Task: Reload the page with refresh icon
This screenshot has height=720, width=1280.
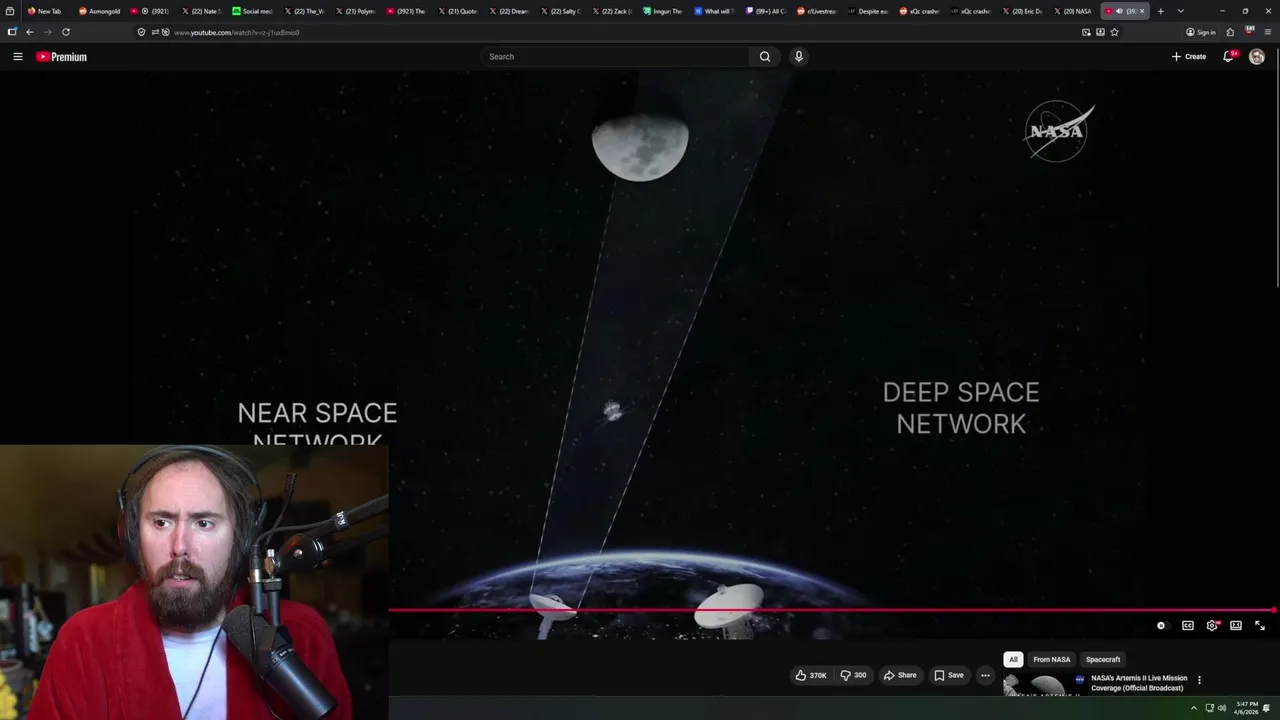Action: click(66, 32)
